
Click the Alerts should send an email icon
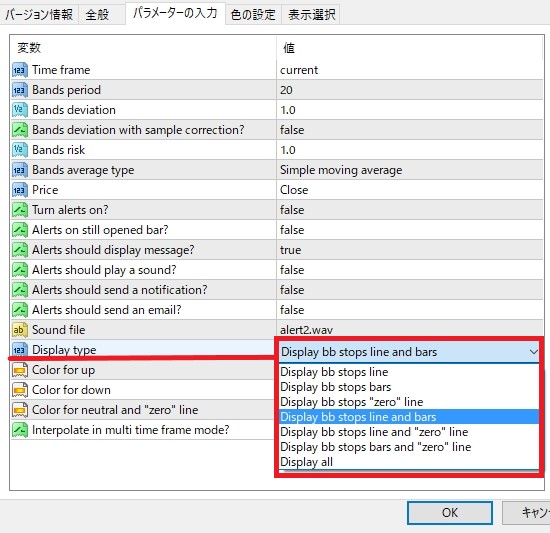click(20, 310)
